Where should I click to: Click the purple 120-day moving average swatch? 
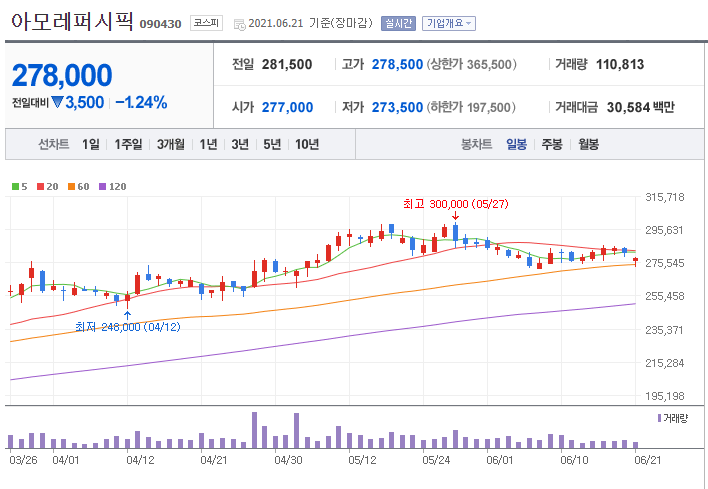pyautogui.click(x=102, y=186)
